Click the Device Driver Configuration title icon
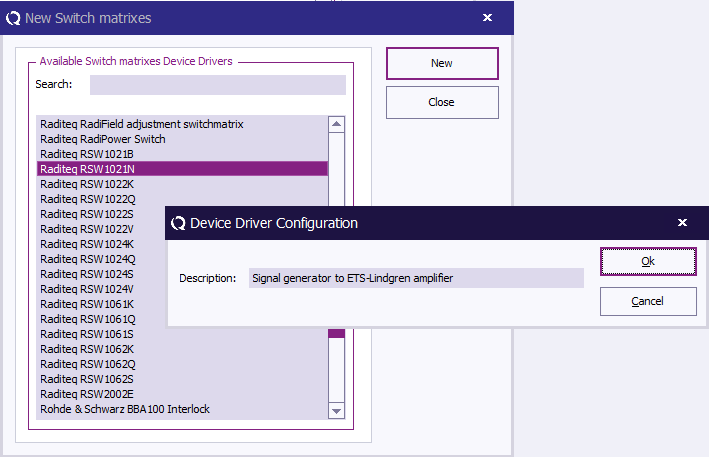The width and height of the screenshot is (709, 457). tap(179, 223)
